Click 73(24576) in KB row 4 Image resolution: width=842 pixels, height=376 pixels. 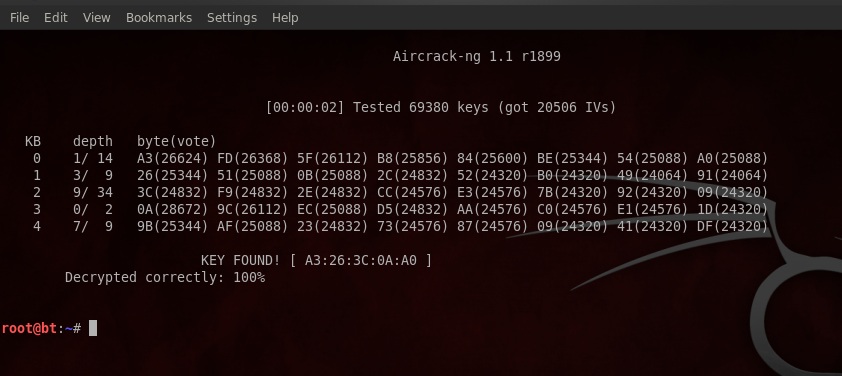(413, 227)
